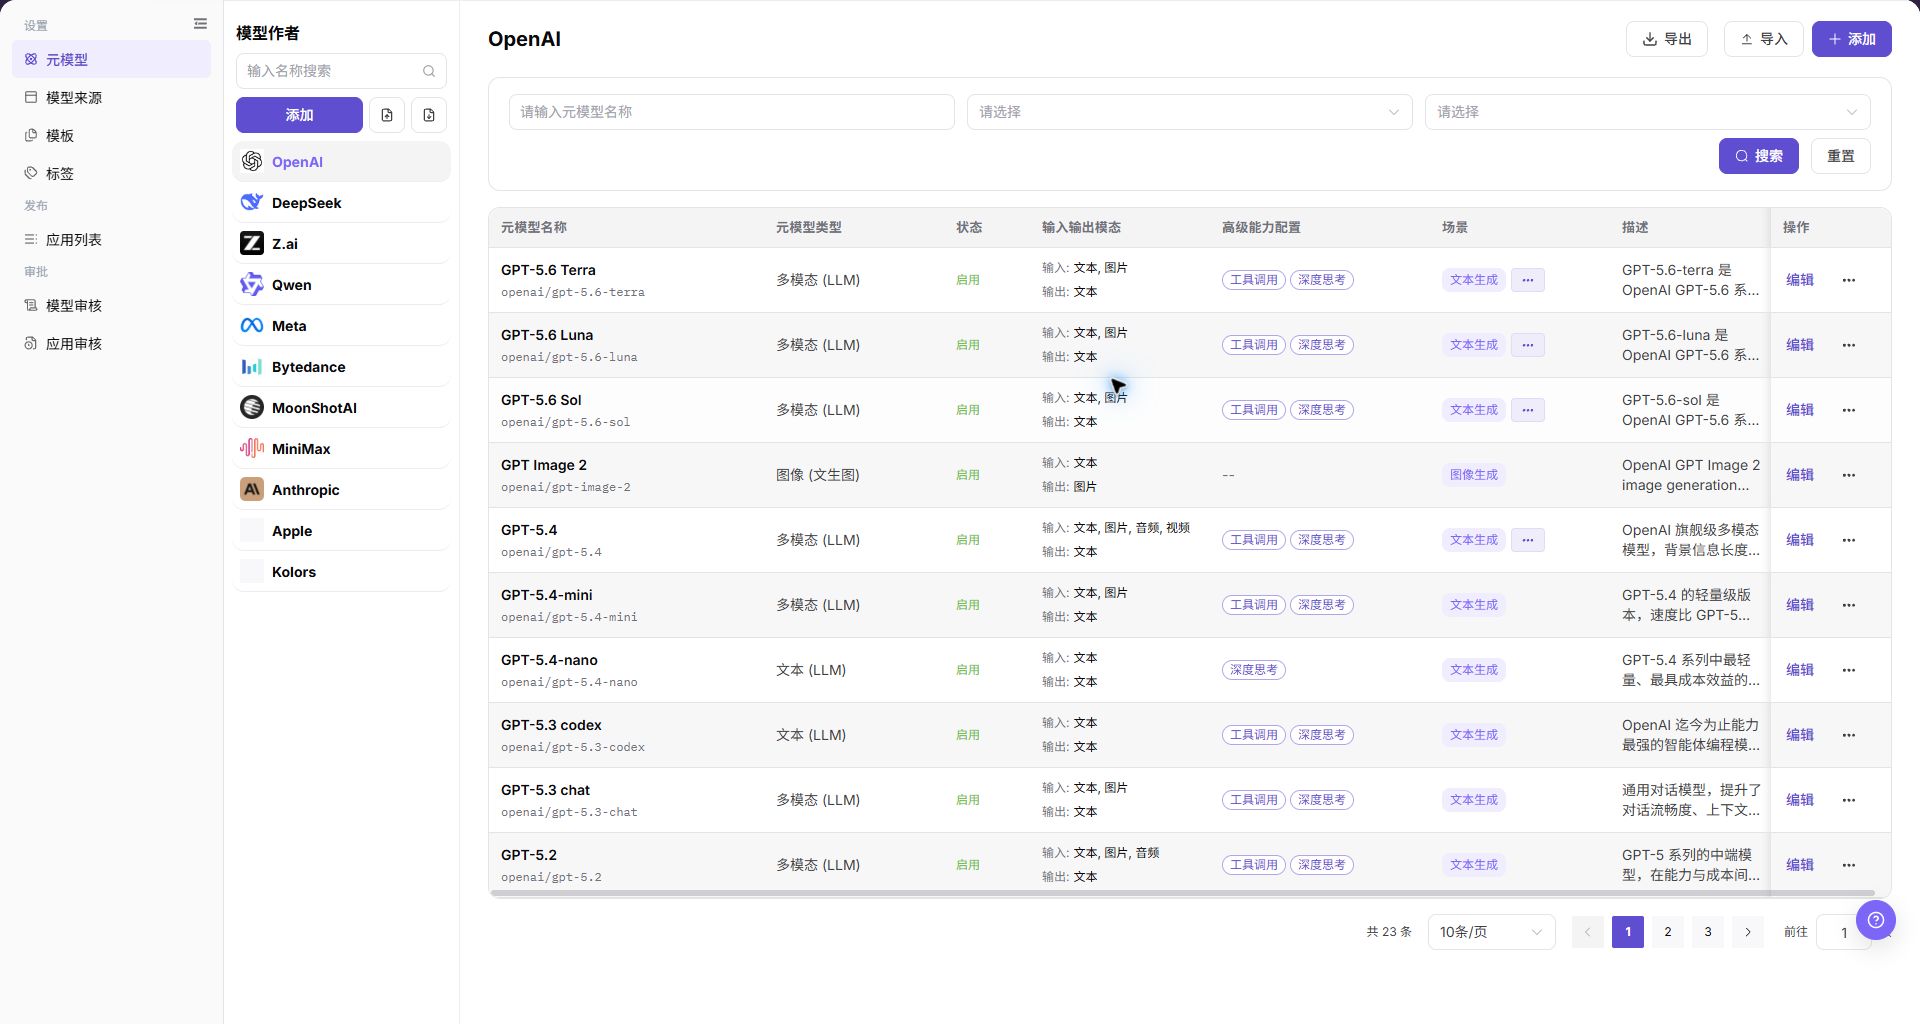Viewport: 1920px width, 1024px height.
Task: Open more actions for GPT-5.6 Terra
Action: pyautogui.click(x=1849, y=280)
